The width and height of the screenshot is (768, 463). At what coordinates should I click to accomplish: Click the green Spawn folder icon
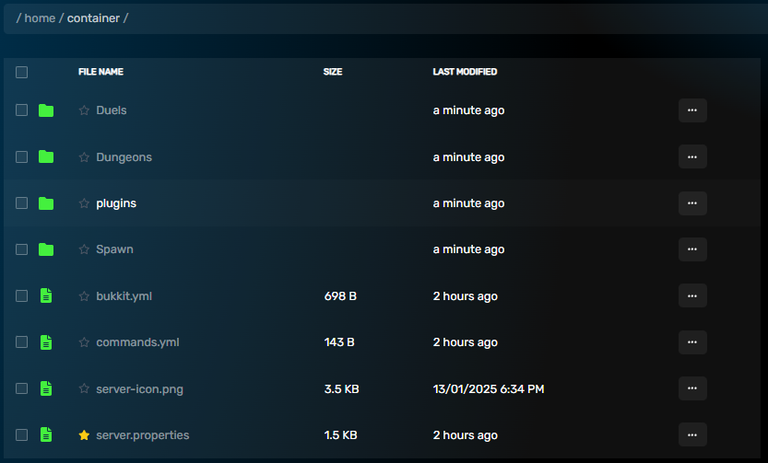pos(46,249)
